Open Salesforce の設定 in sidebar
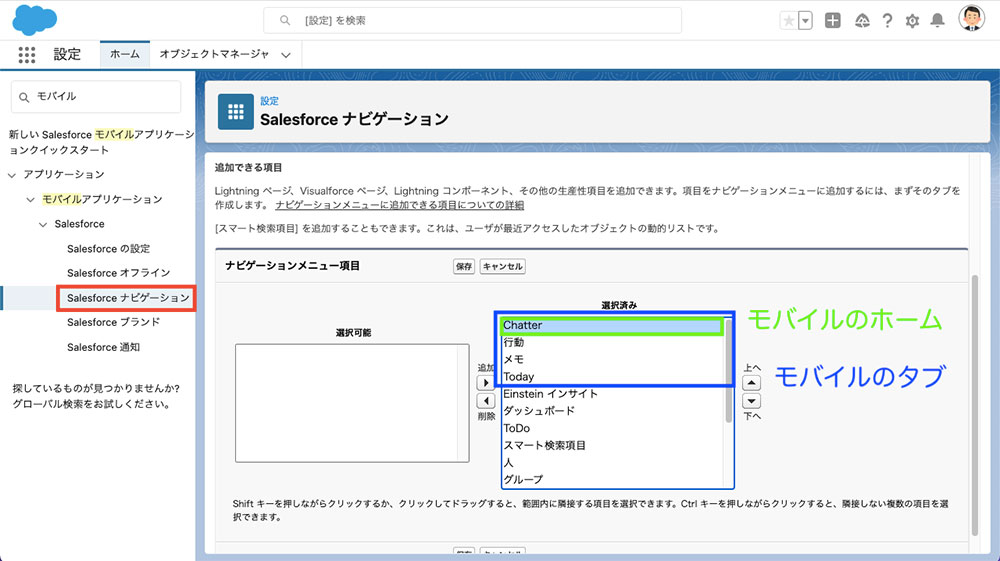Screen dimensions: 1000x561 tap(108, 249)
